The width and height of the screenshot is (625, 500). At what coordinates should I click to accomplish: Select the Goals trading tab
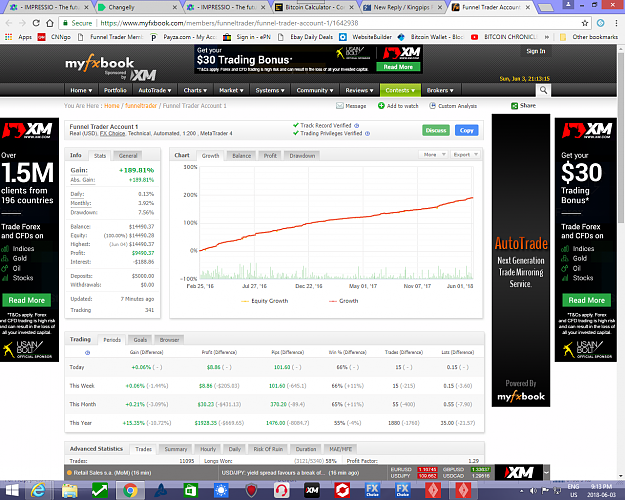click(140, 340)
